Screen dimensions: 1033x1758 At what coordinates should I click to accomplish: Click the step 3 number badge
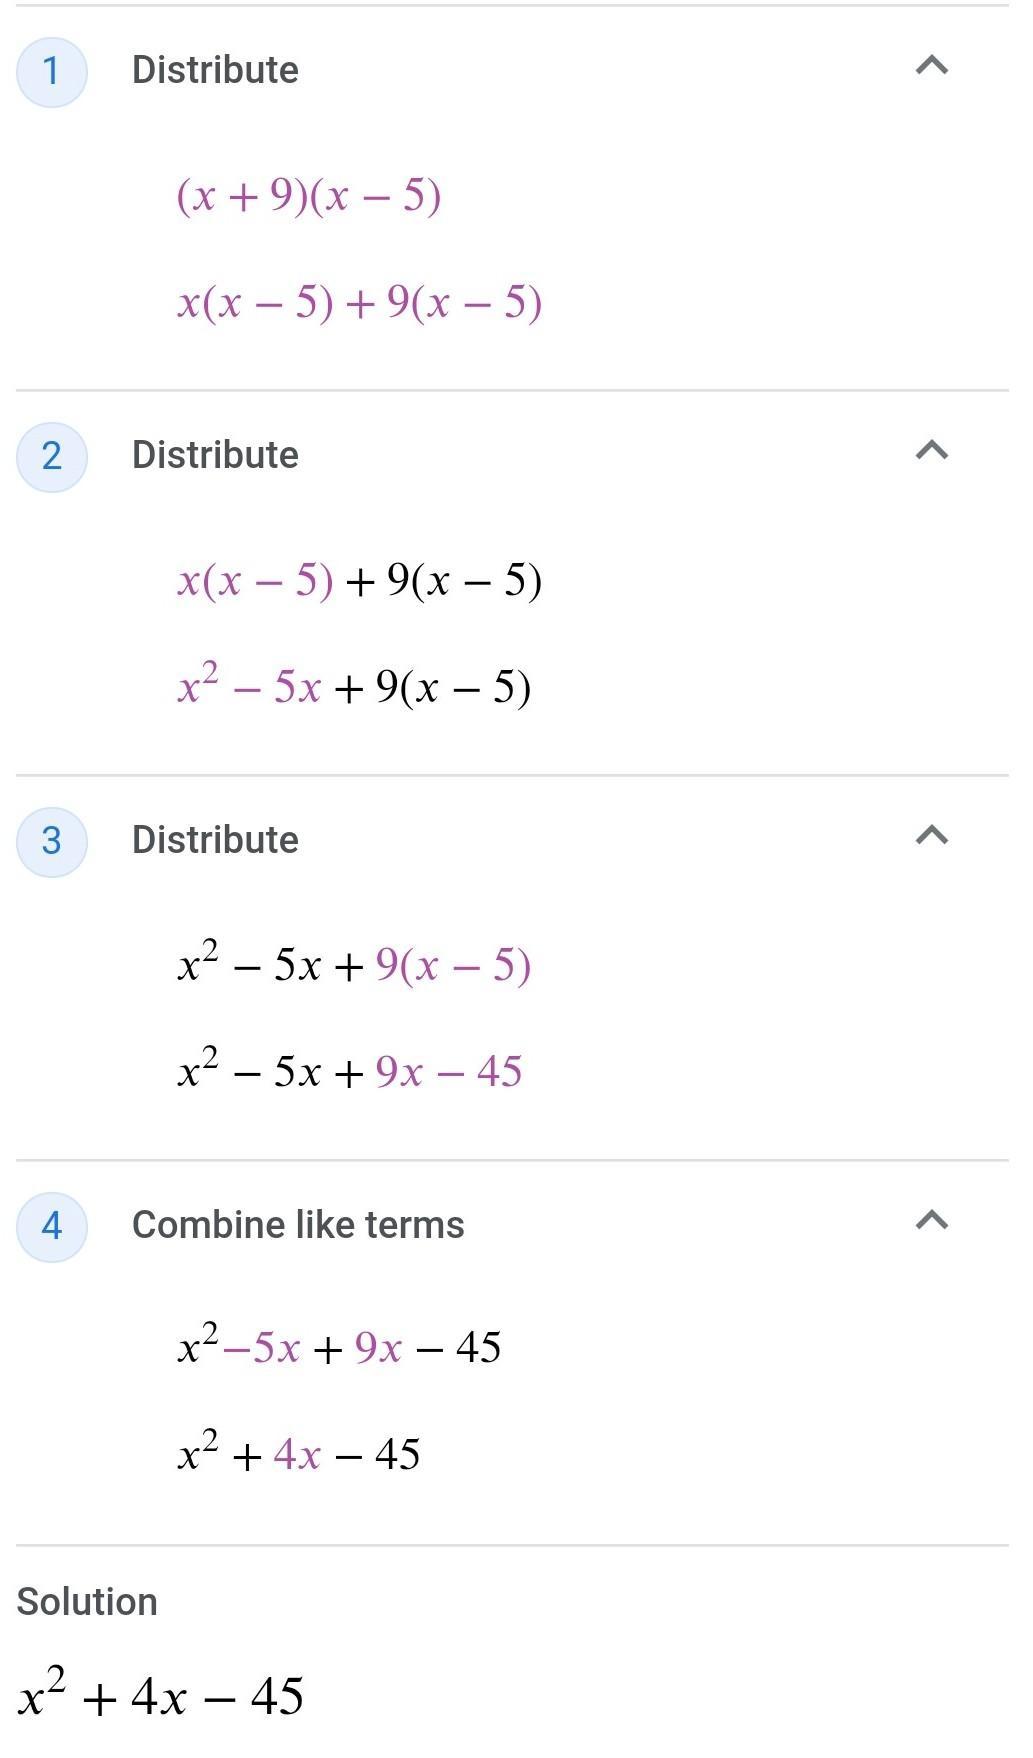[x=52, y=841]
